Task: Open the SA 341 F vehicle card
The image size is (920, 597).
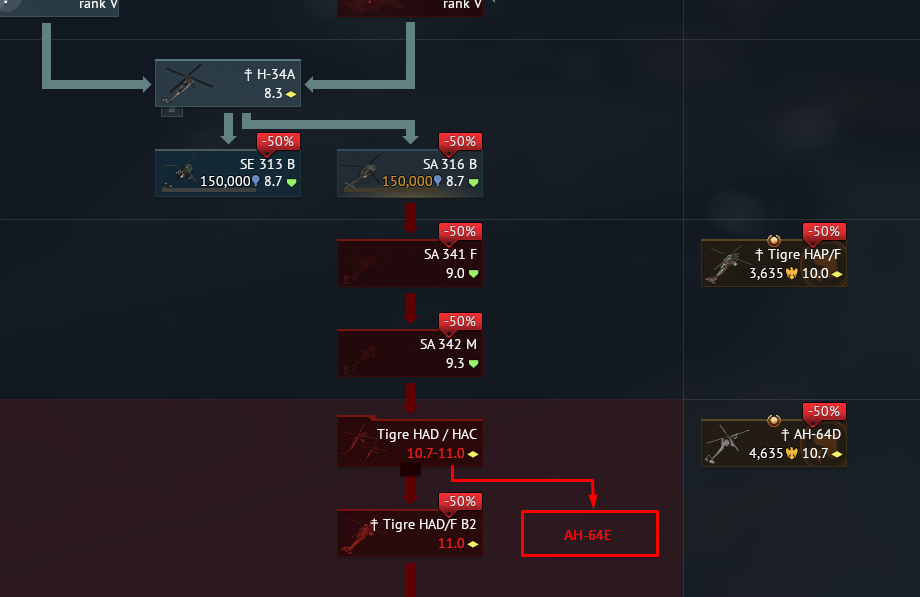Action: (x=410, y=263)
